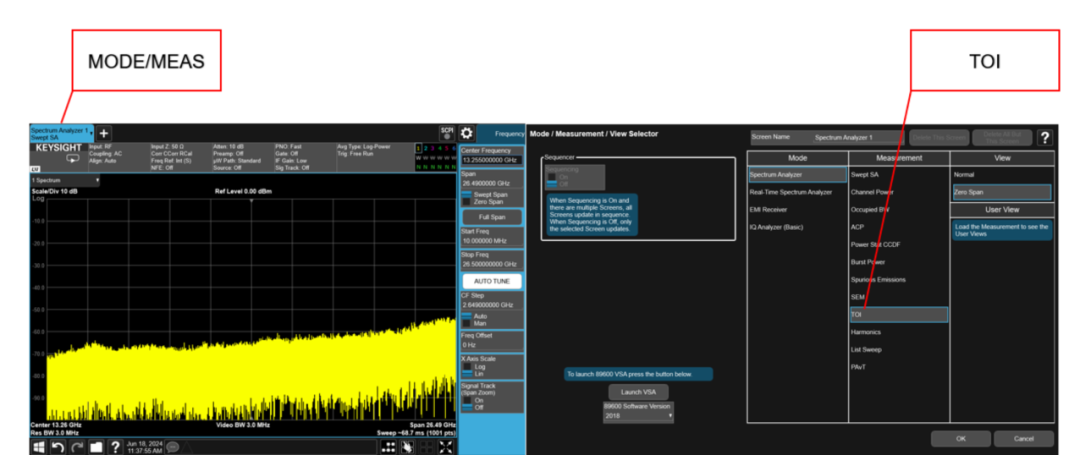Select Real-Time Spectrum Analyzer mode
This screenshot has width=1080, height=455.
(x=798, y=192)
